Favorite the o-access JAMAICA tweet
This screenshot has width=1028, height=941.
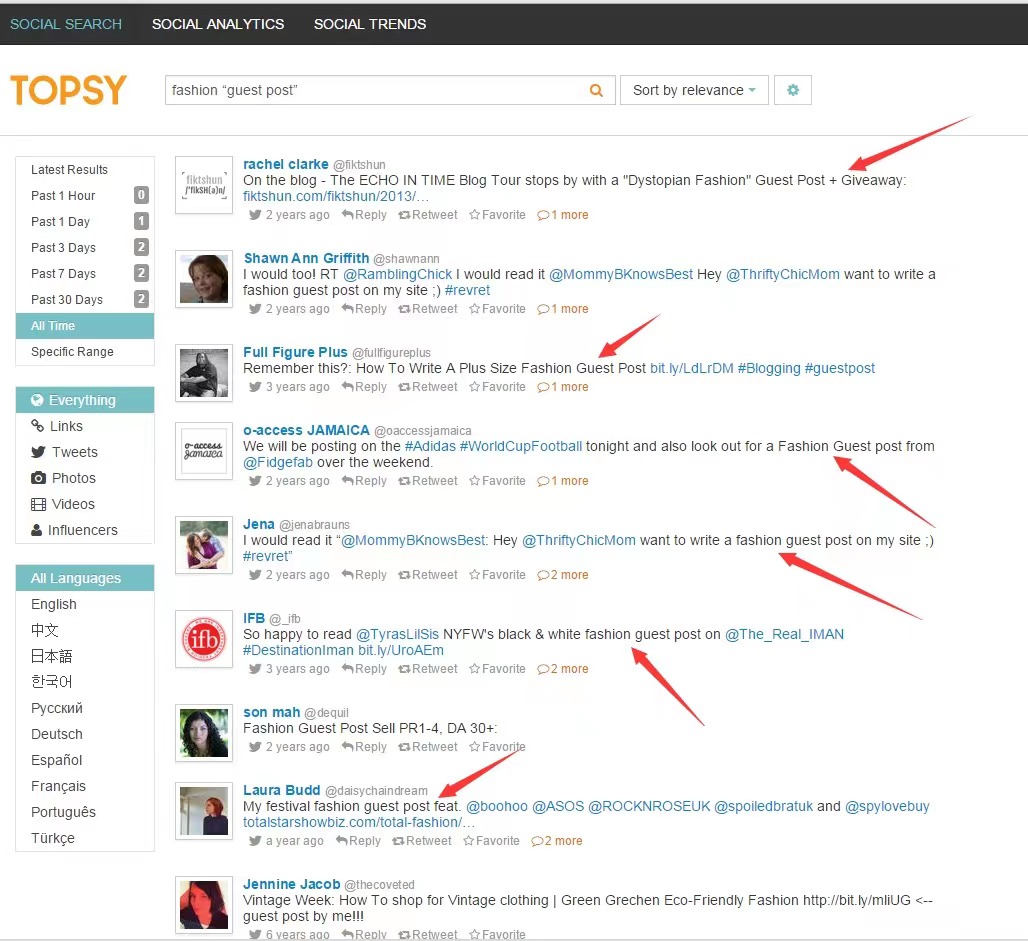click(498, 481)
